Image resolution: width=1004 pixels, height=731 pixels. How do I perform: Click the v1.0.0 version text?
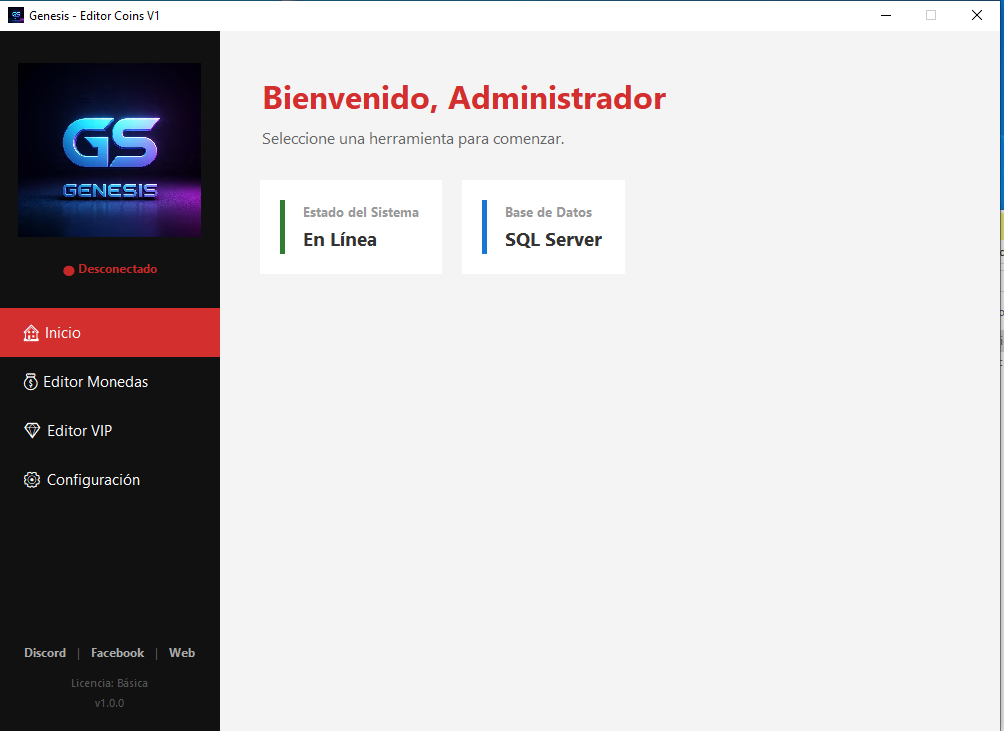[109, 703]
